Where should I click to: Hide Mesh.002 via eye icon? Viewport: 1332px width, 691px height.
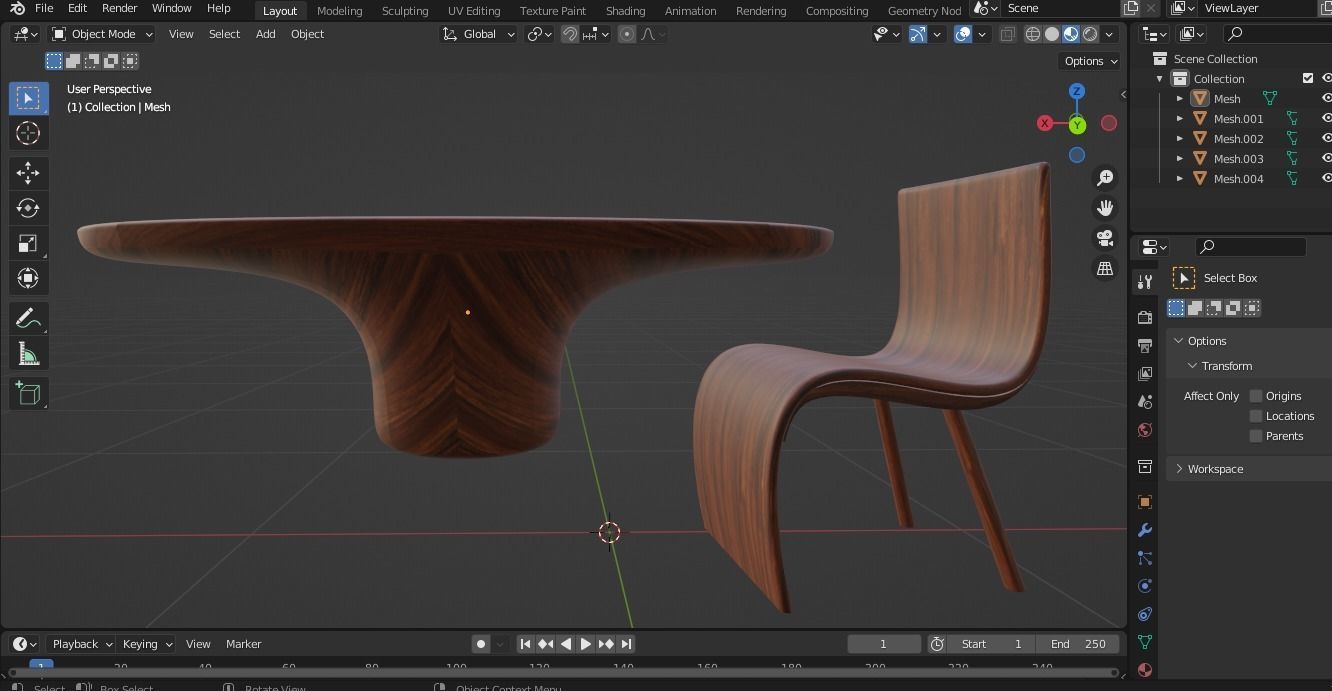tap(1326, 138)
